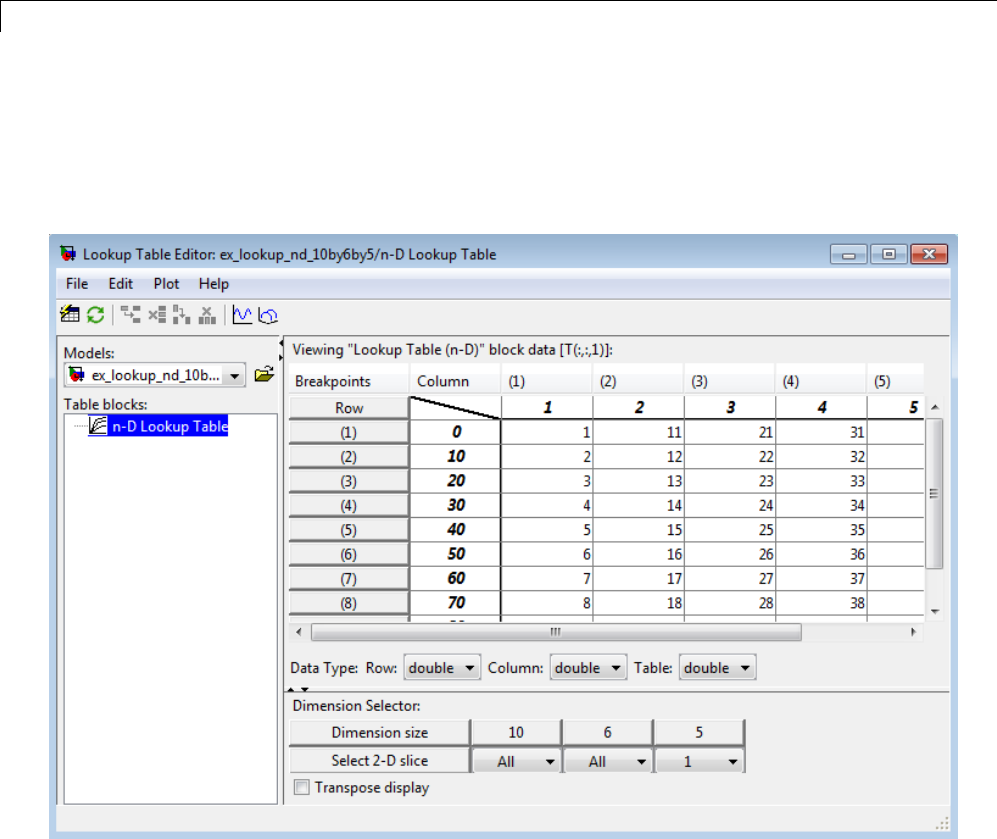Enable the Transpose display checkbox

coord(300,788)
